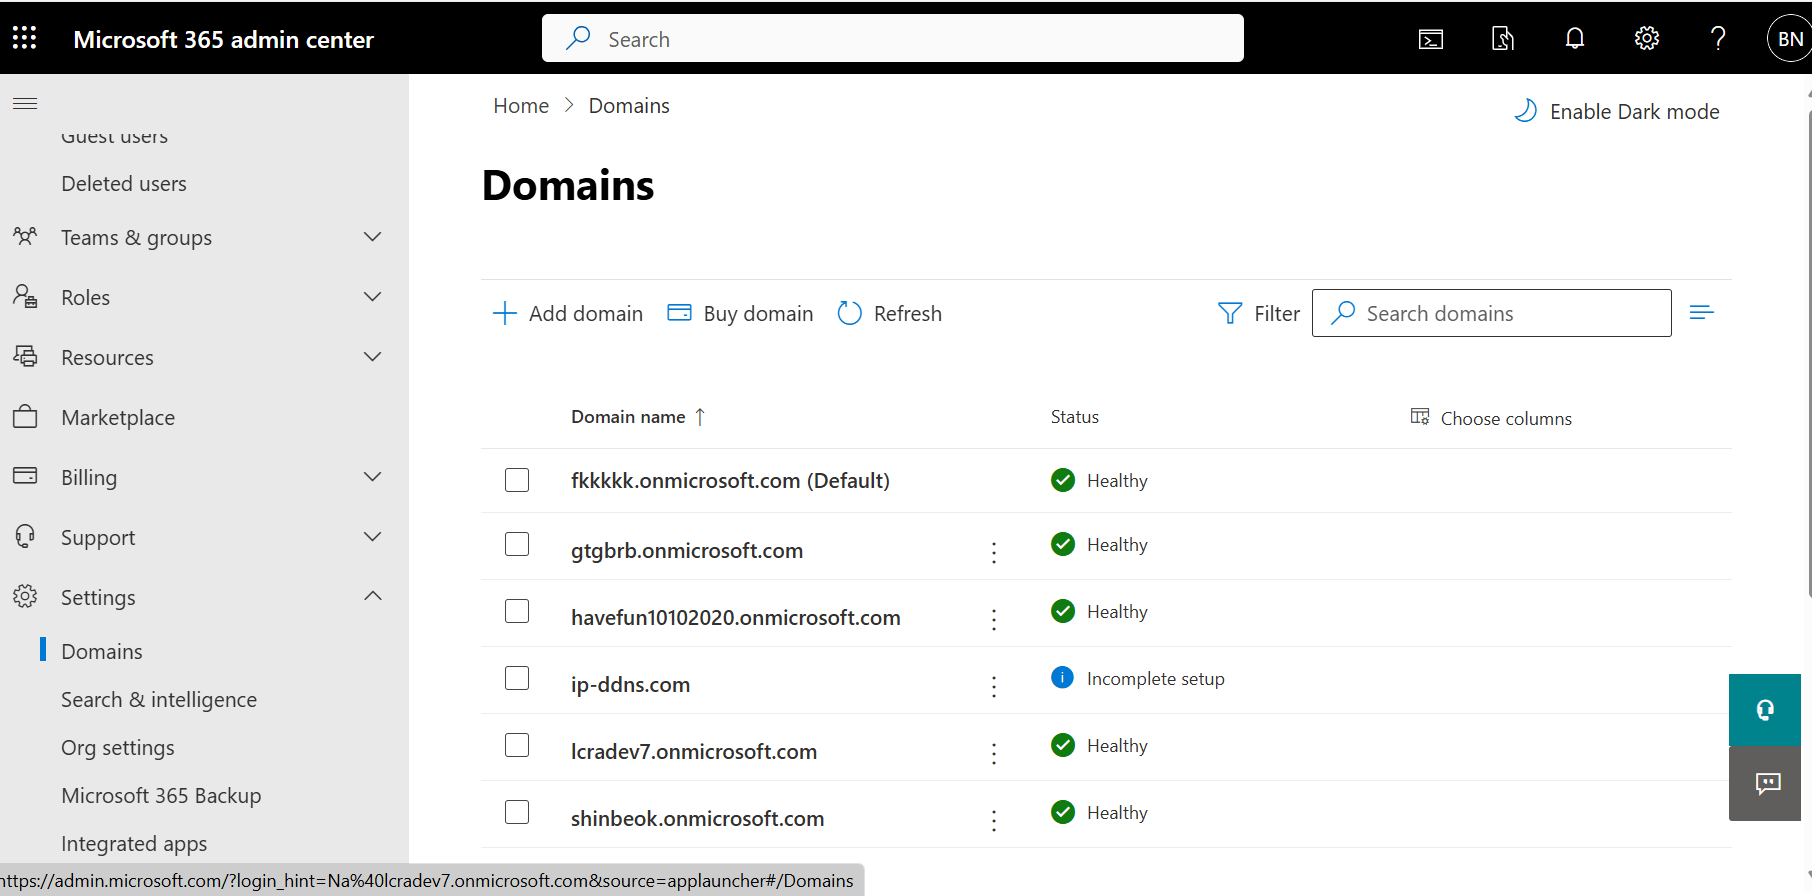Collapse the Settings chevron
Screen dimensions: 1812x896
pos(373,596)
